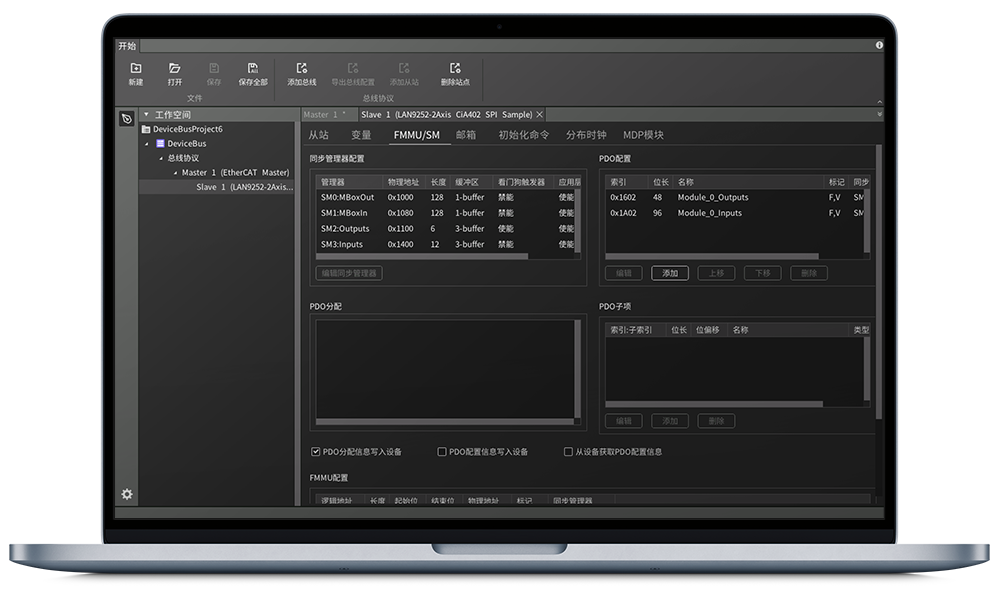This screenshot has height=600, width=1000.
Task: Open settings via the sidebar gear icon
Action: coord(127,494)
